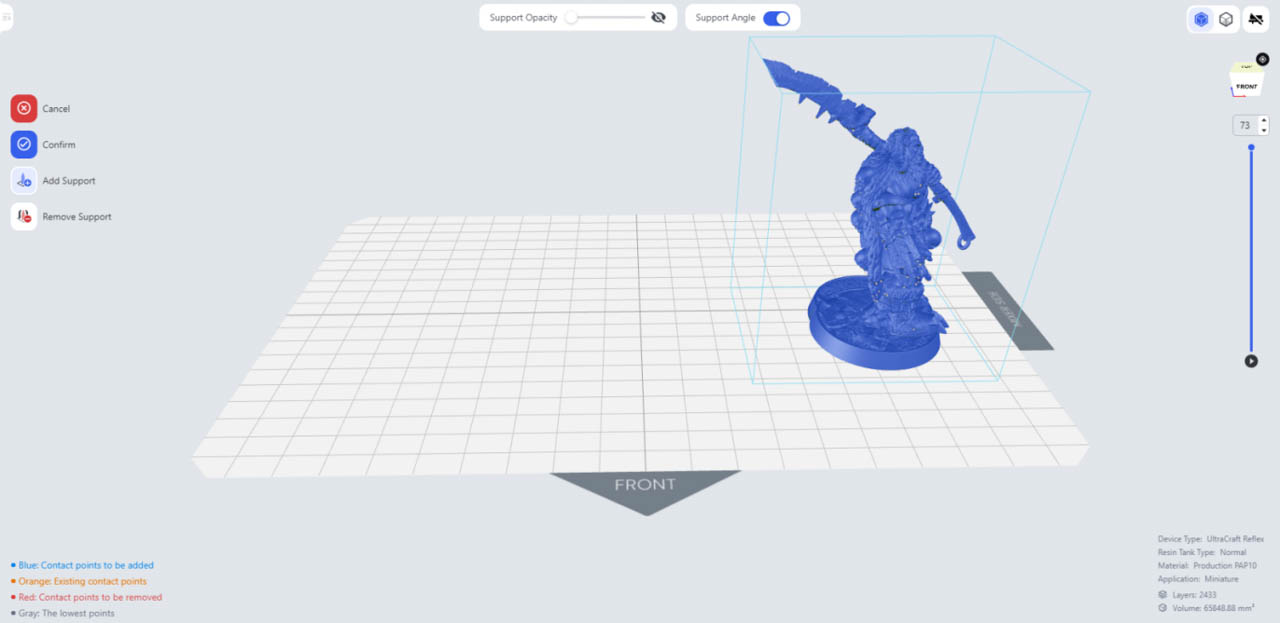Click the FRONT face of view cube
Viewport: 1280px width, 623px height.
1246,87
